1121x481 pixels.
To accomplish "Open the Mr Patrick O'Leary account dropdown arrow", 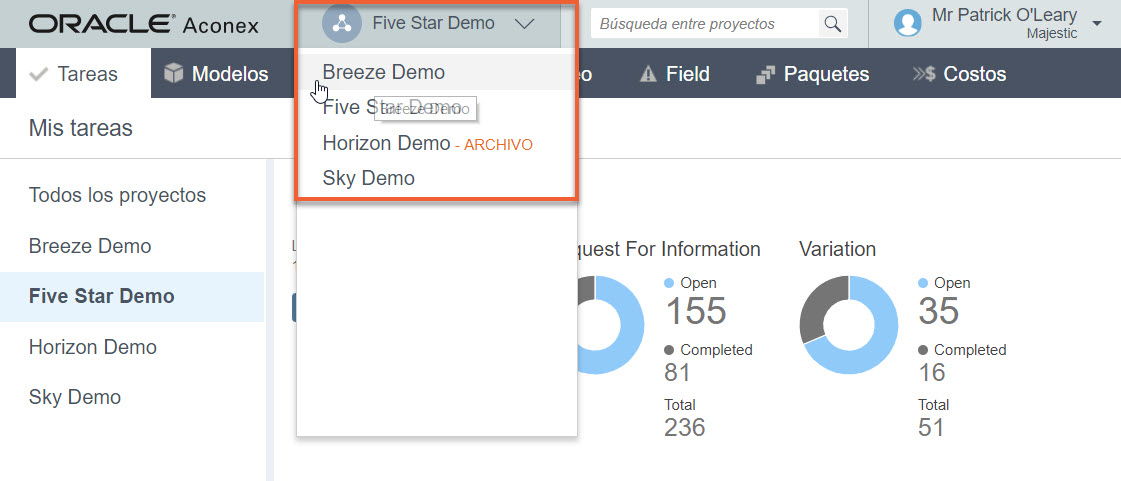I will (1097, 24).
